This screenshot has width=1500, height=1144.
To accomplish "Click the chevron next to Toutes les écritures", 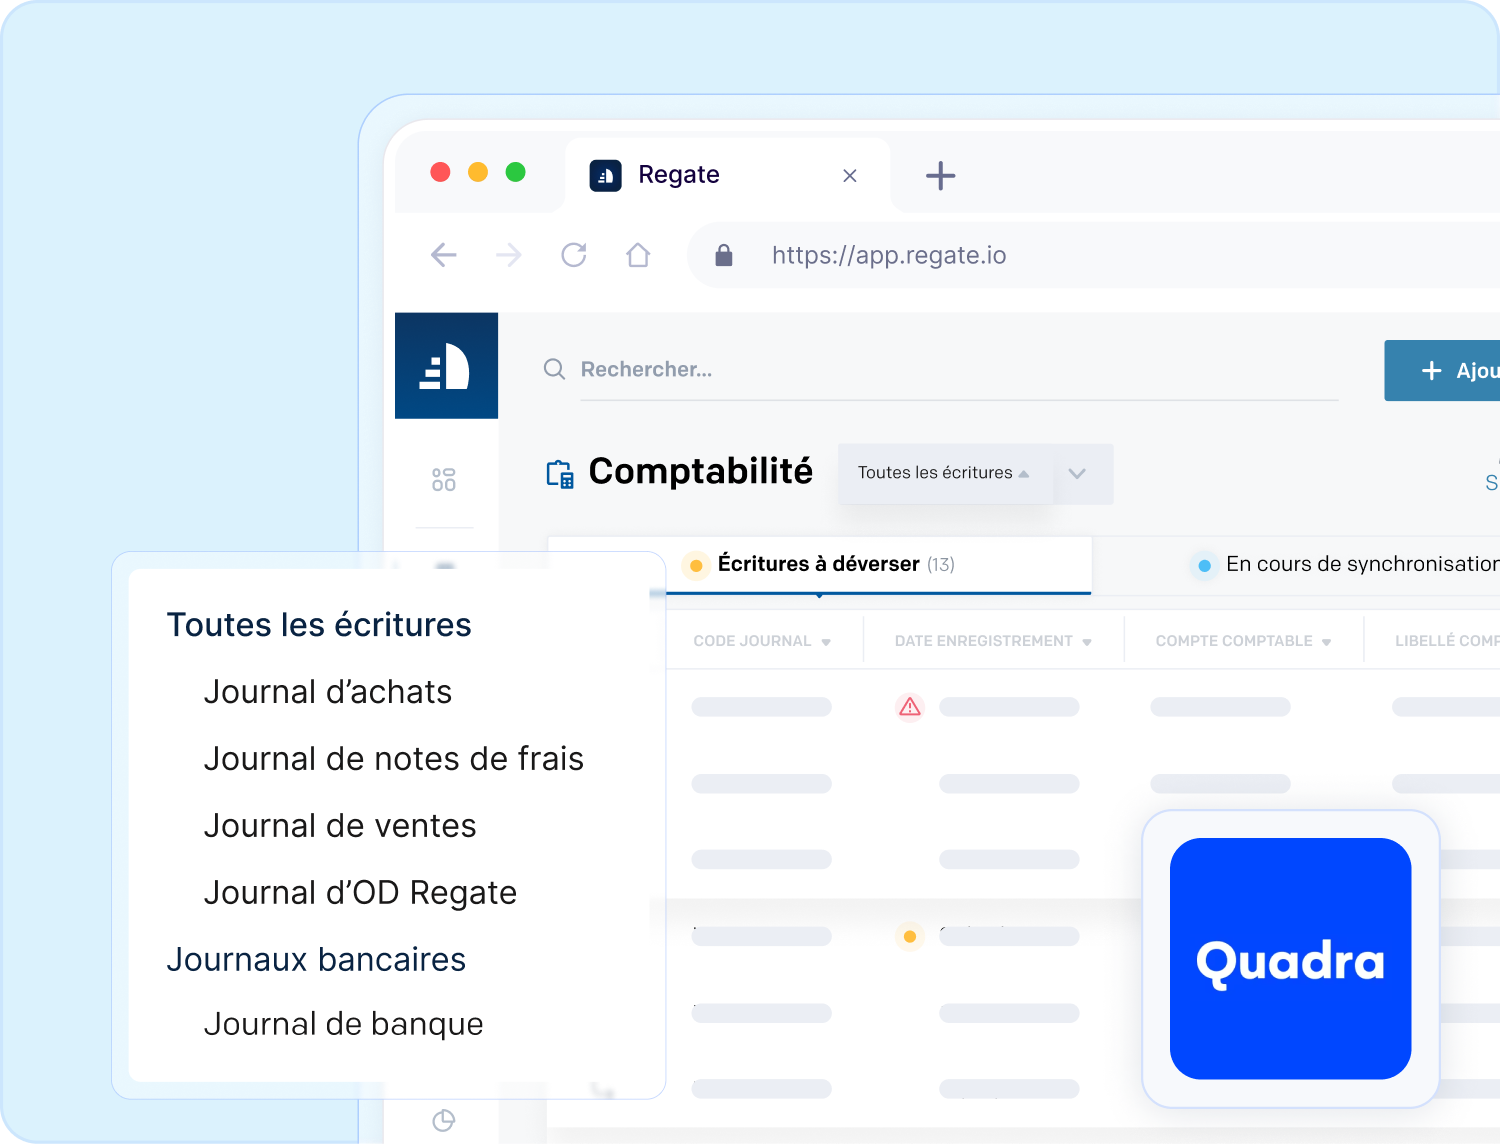I will (x=1077, y=474).
